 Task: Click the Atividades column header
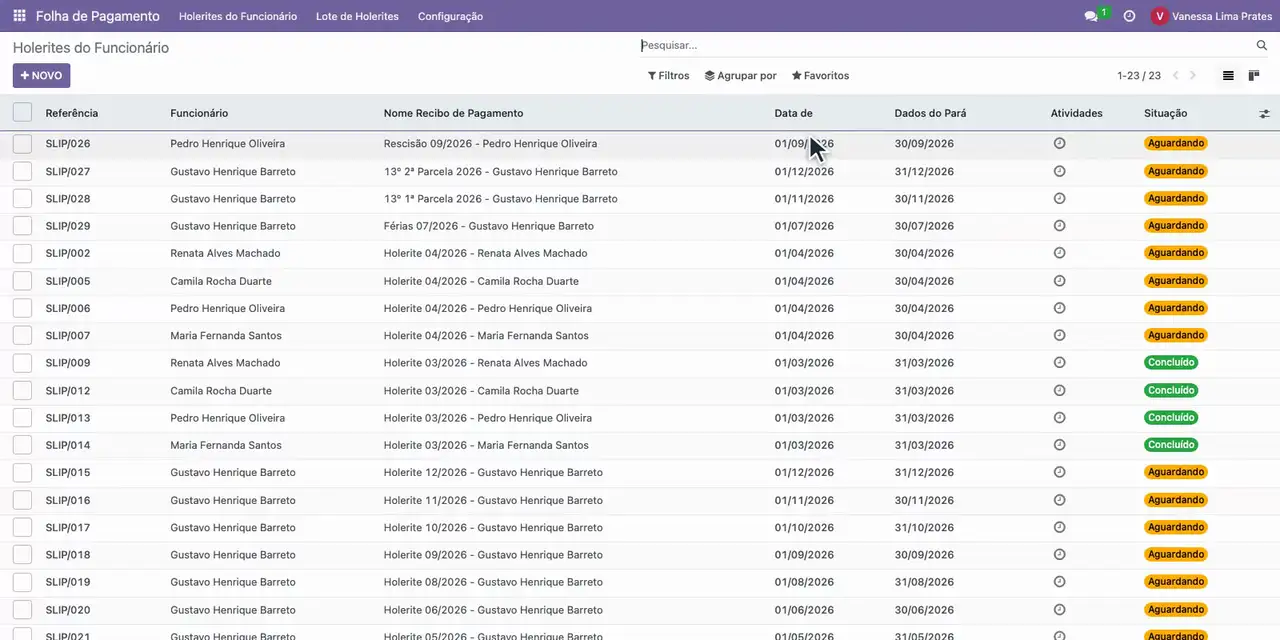1076,113
